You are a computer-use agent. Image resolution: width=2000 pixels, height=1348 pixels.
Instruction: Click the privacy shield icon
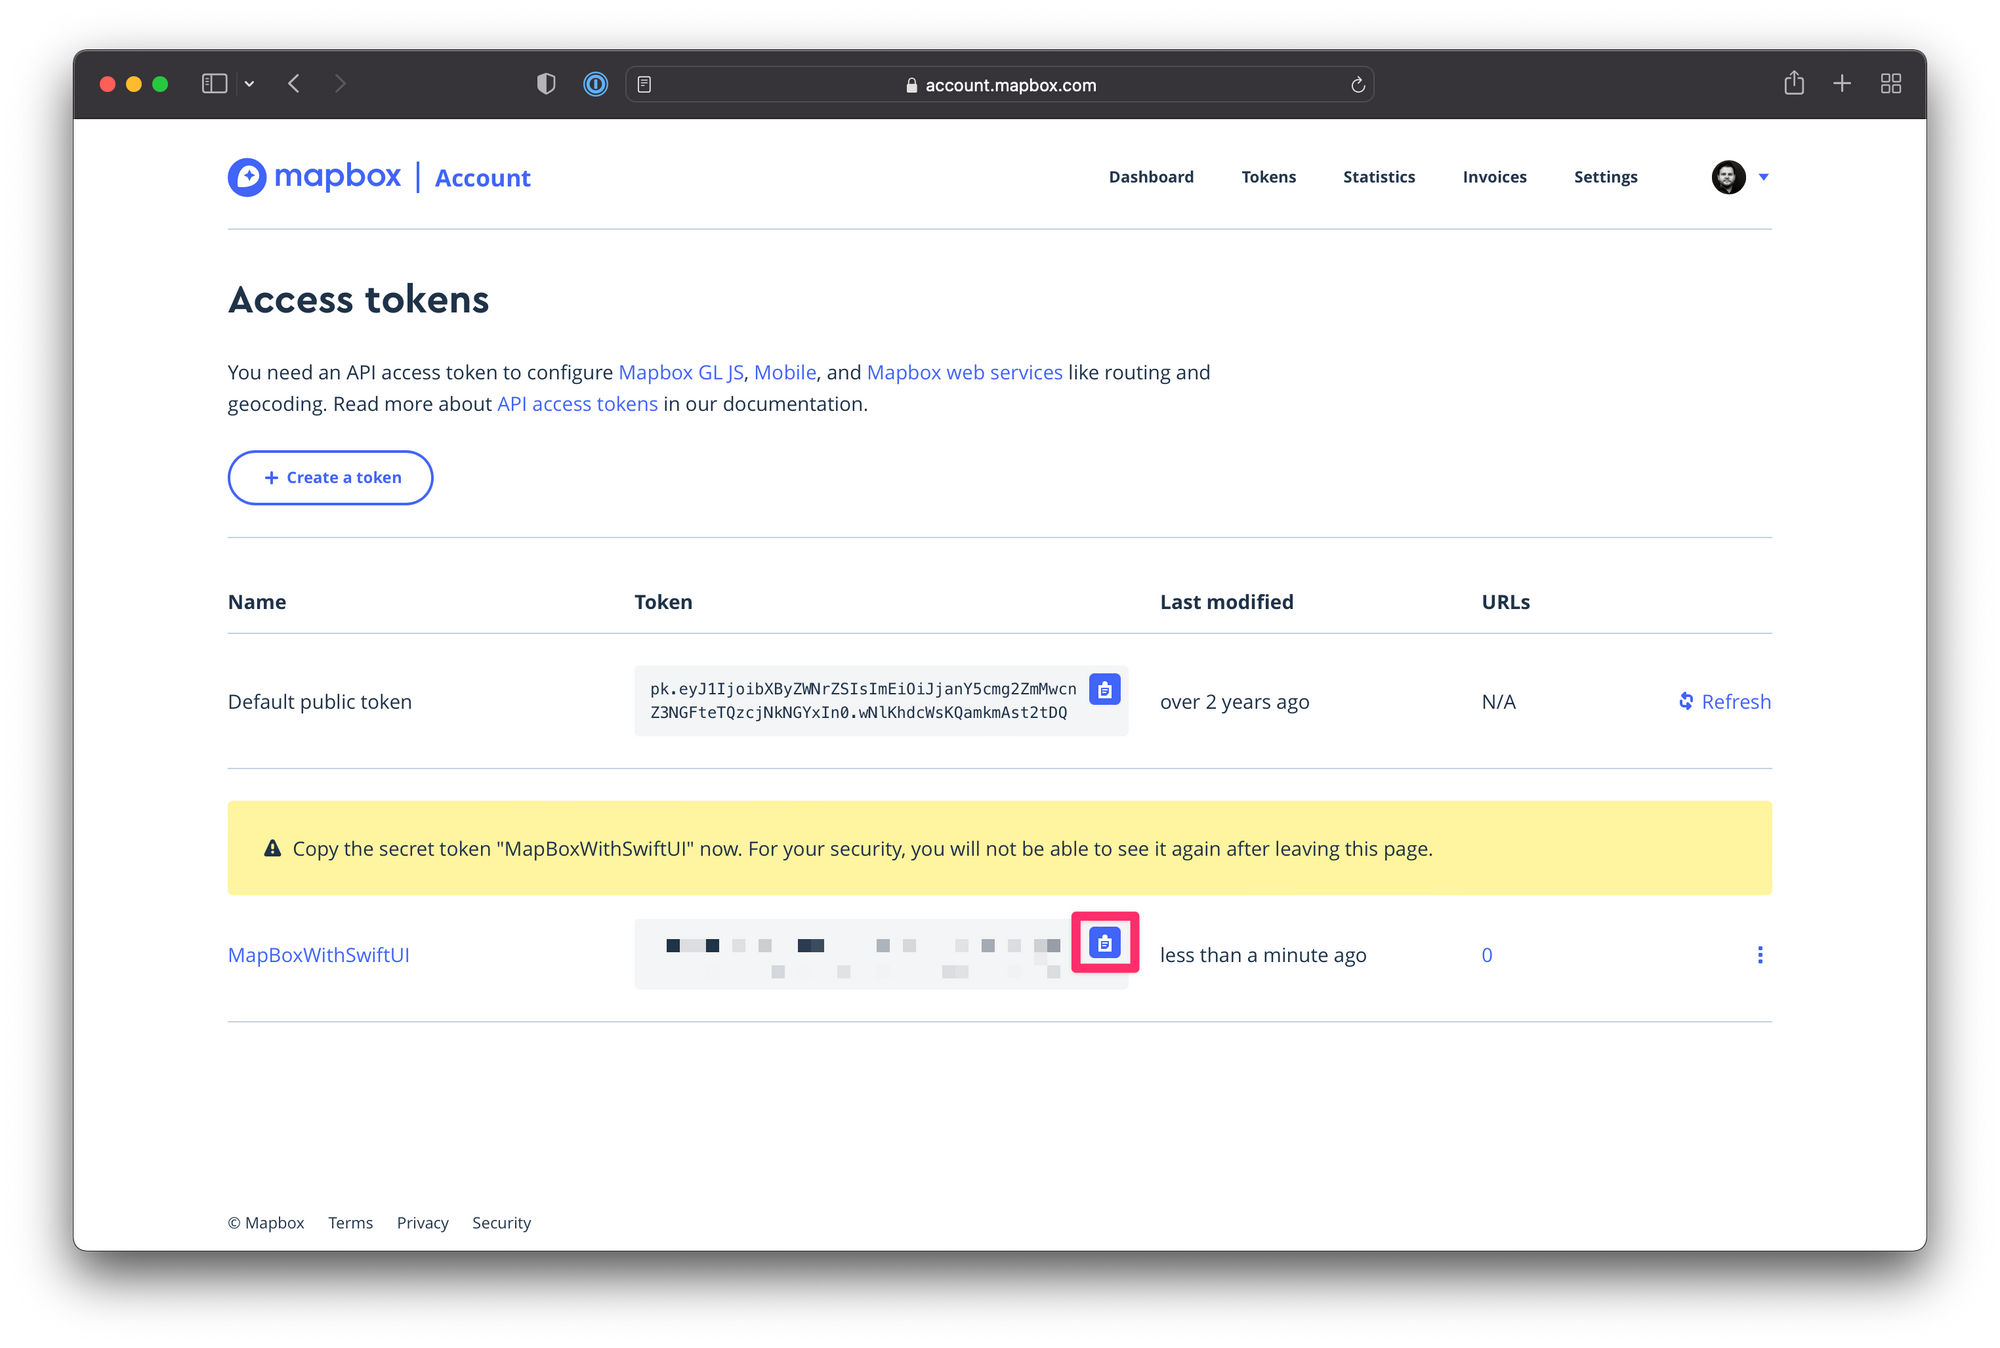coord(546,84)
